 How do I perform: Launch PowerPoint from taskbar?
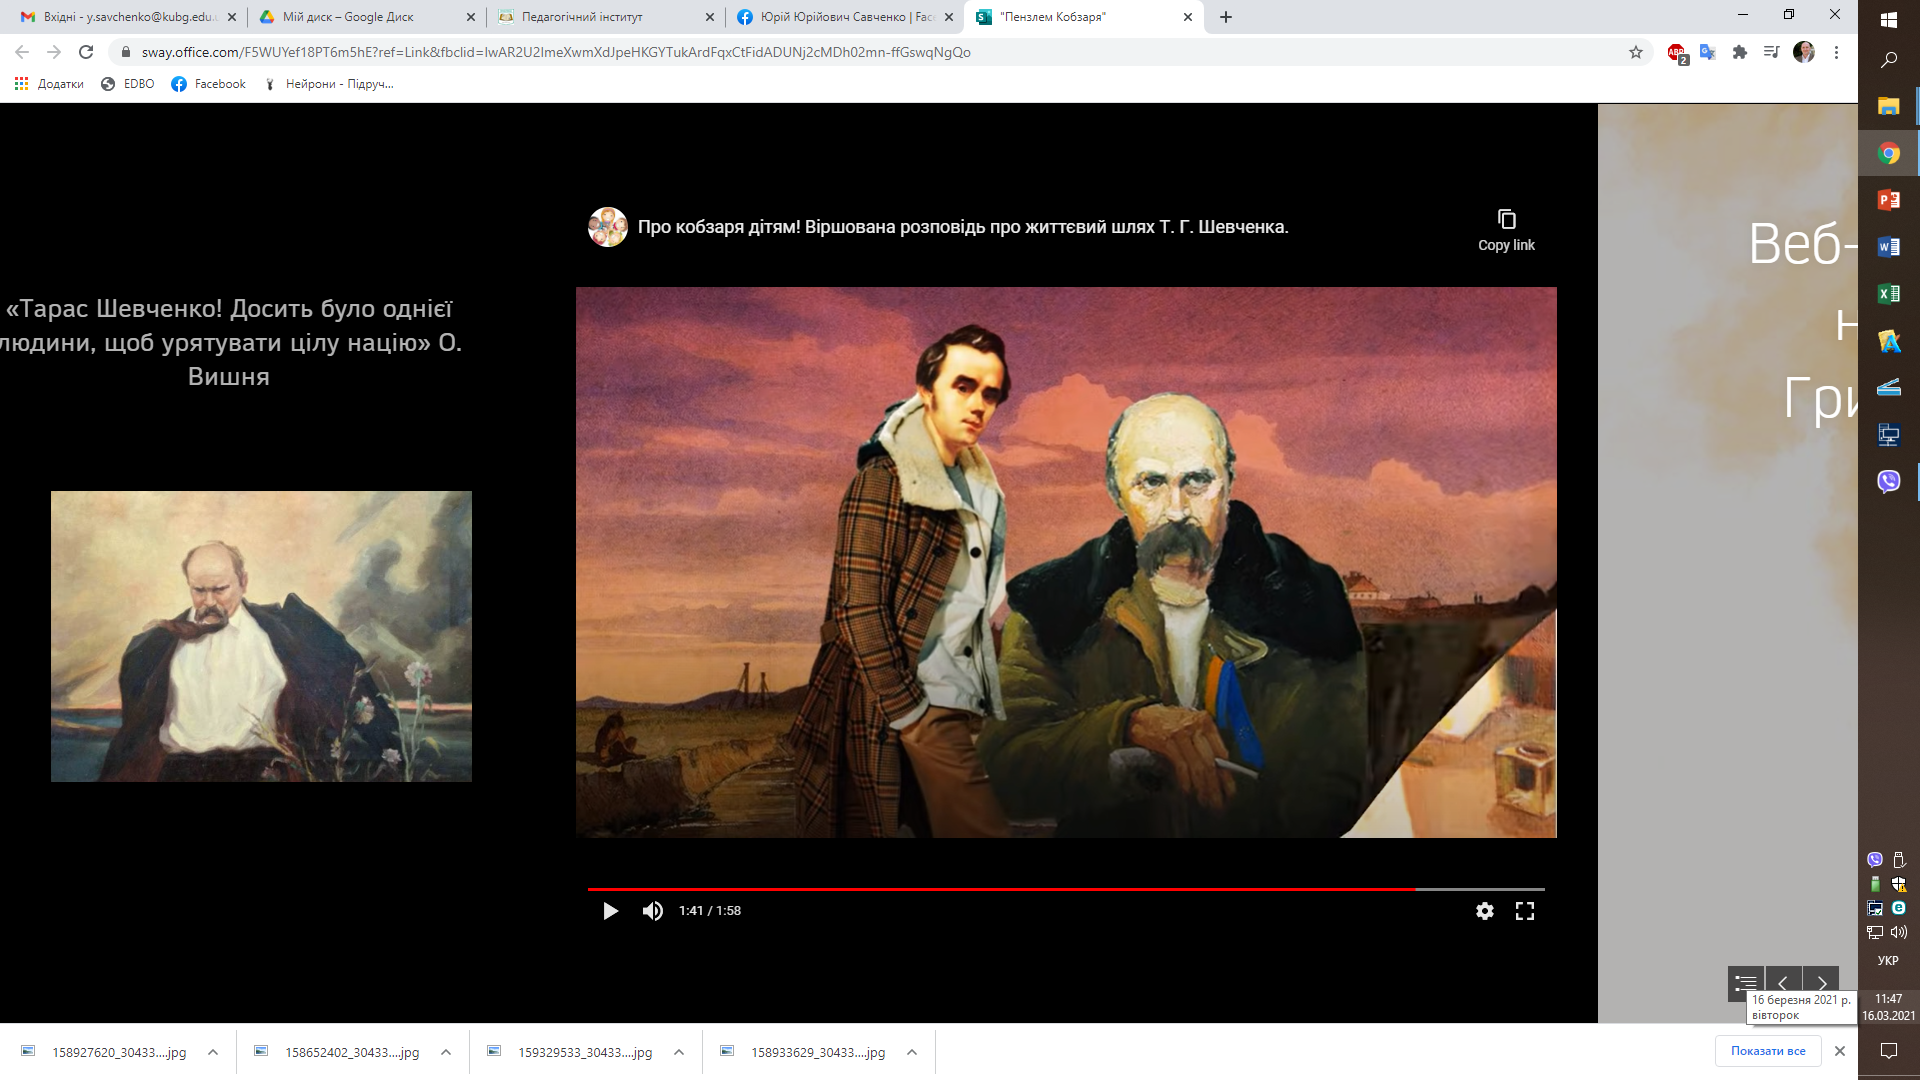[x=1888, y=200]
